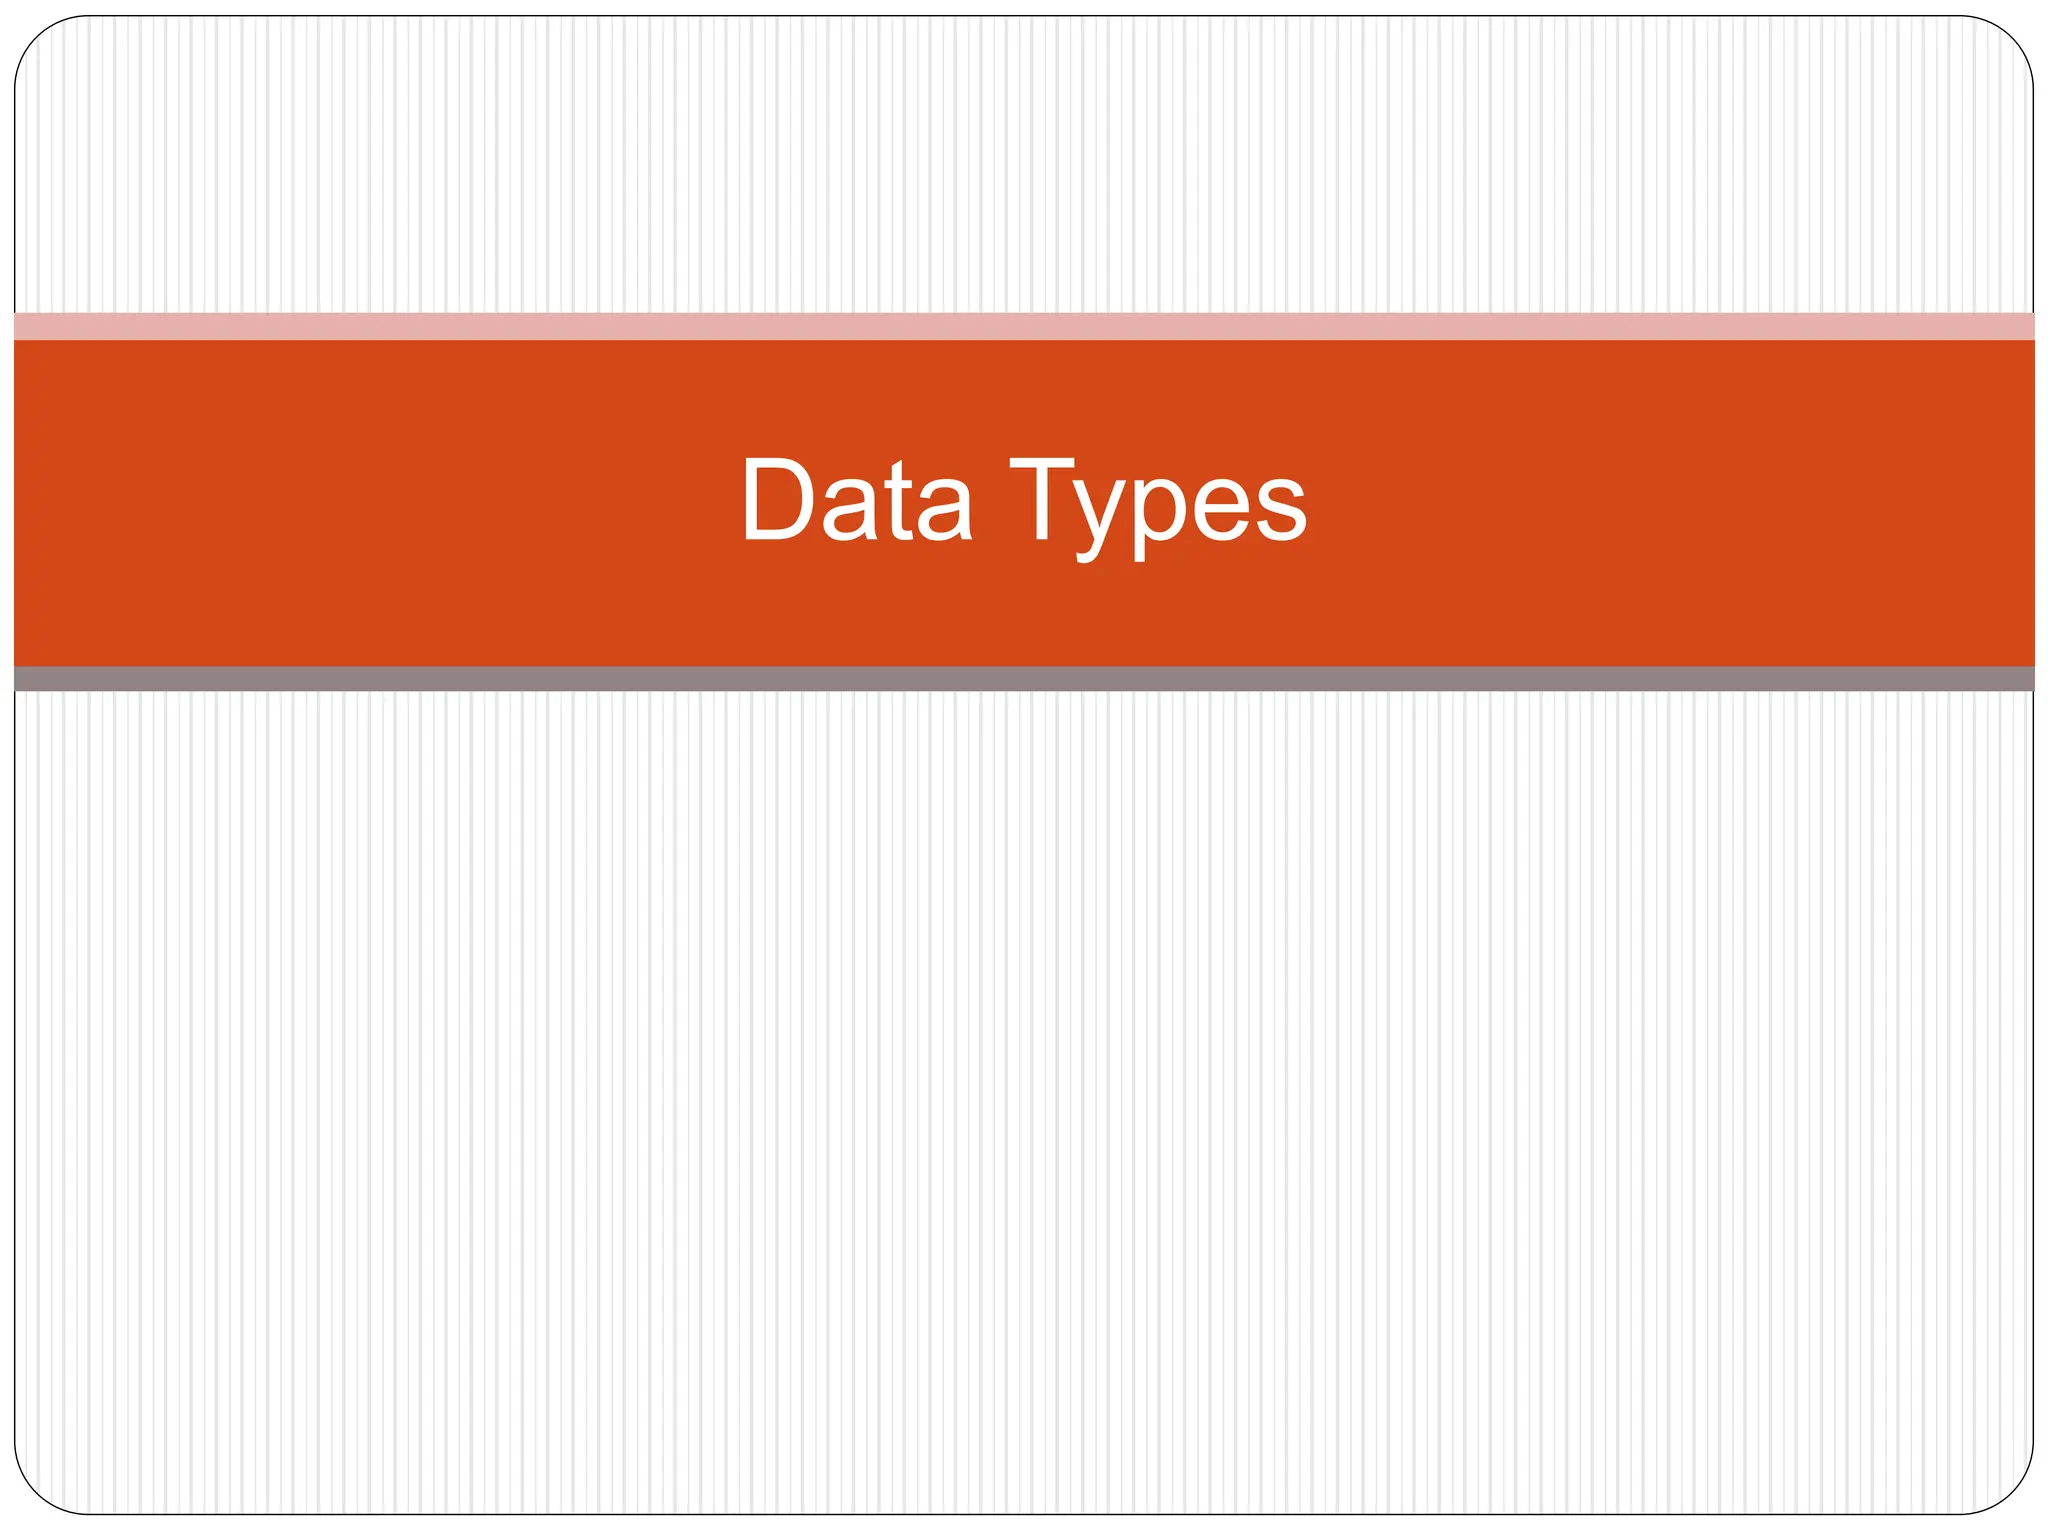The image size is (2048, 1536).
Task: Click the light pink stripe above the orange banner
Action: tap(1024, 327)
